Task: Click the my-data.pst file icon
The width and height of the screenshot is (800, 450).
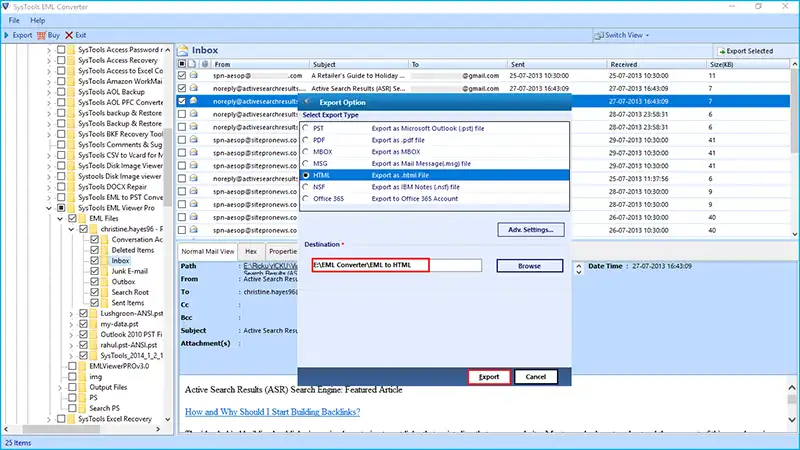Action: click(x=93, y=324)
